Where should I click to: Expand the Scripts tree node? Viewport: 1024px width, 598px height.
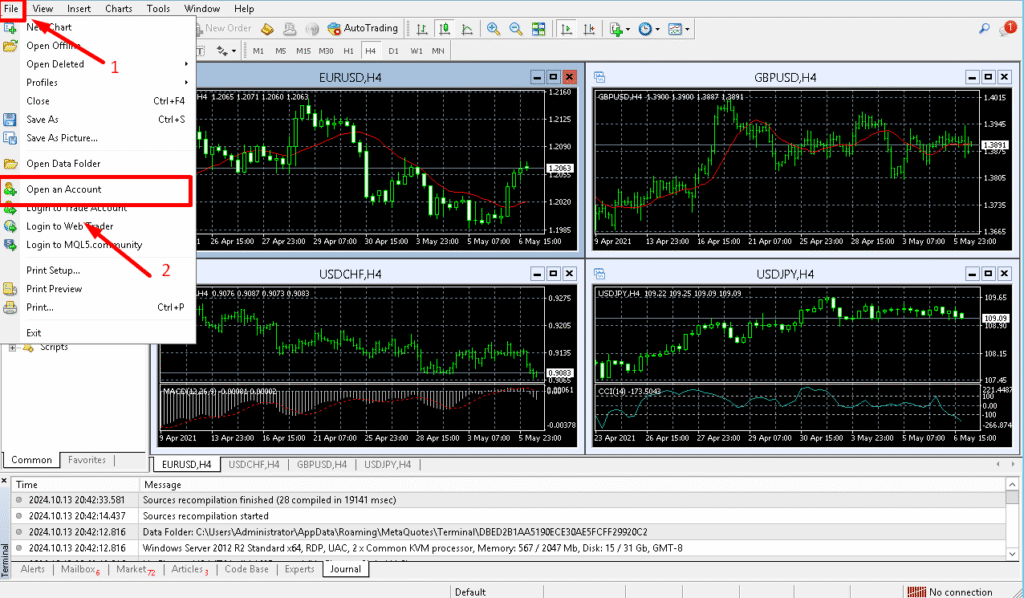(x=12, y=348)
